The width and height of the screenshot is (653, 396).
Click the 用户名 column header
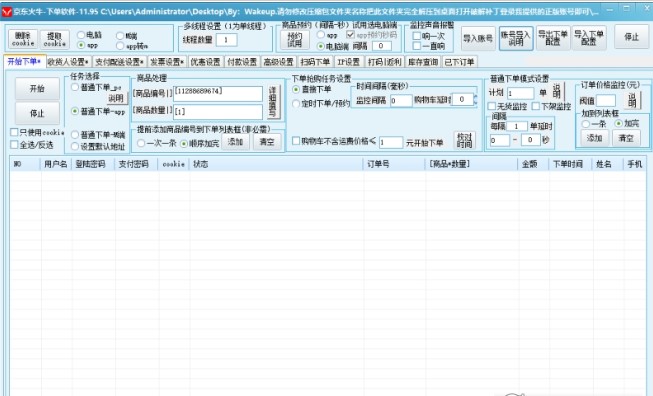[x=56, y=164]
